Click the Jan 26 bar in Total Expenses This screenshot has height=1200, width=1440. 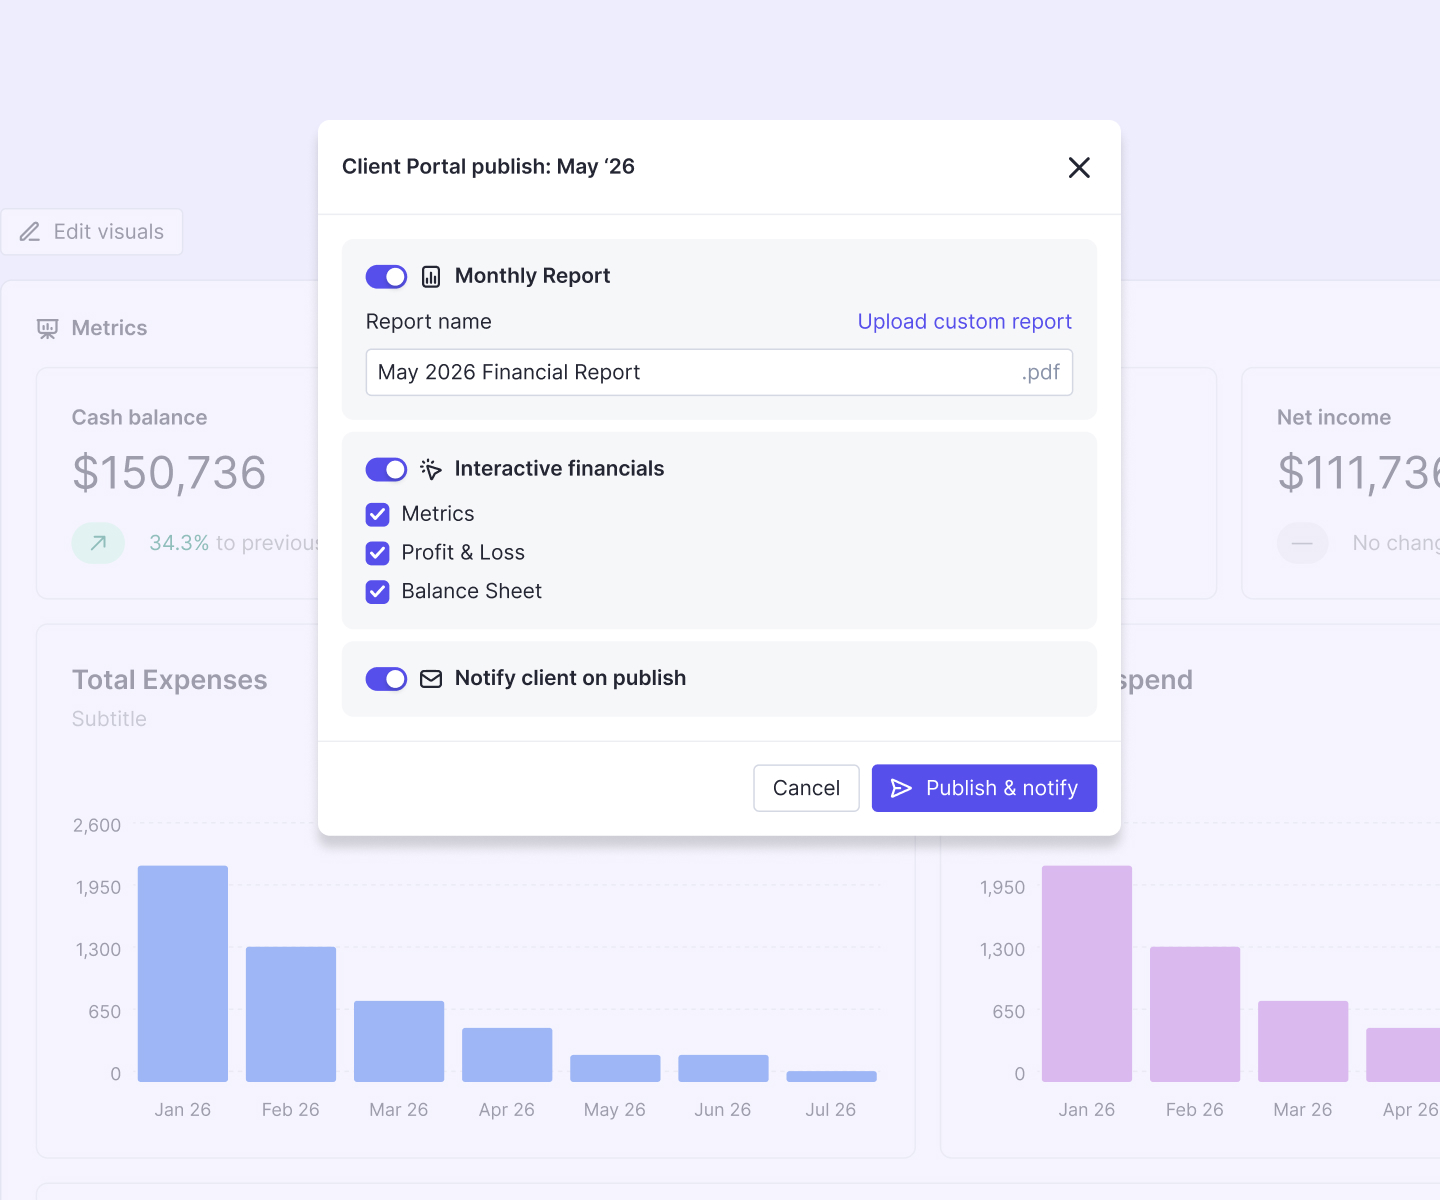pos(183,973)
